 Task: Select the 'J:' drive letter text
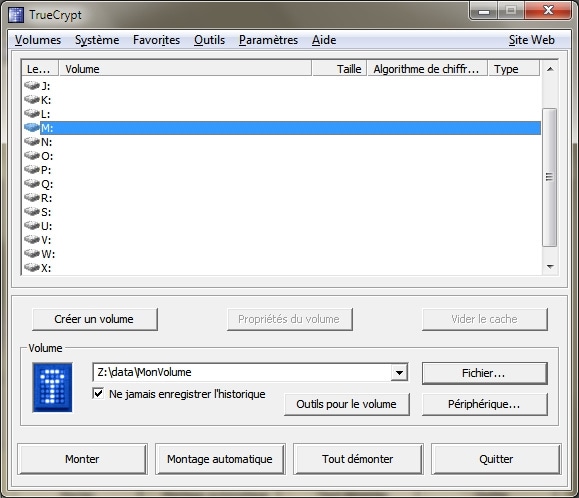coord(45,86)
